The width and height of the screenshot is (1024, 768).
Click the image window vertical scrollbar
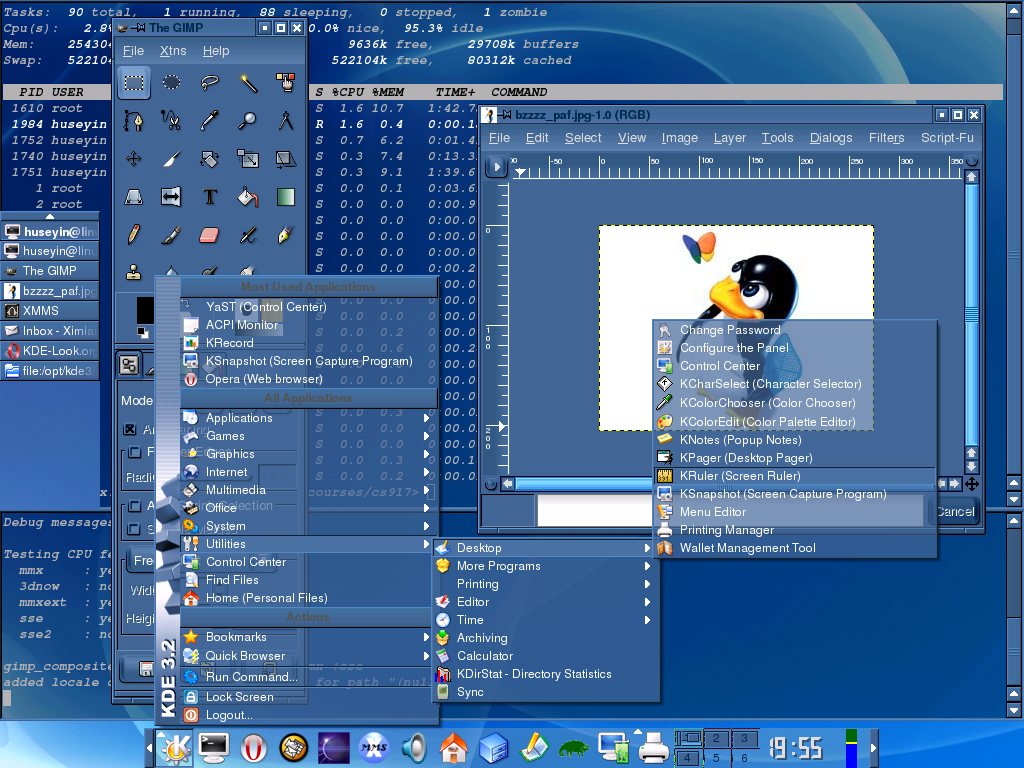click(972, 314)
